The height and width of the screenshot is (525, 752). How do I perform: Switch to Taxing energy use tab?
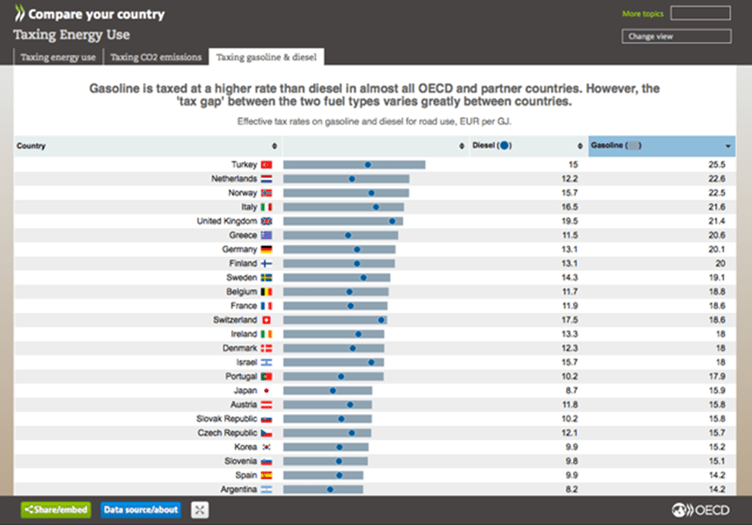(58, 57)
